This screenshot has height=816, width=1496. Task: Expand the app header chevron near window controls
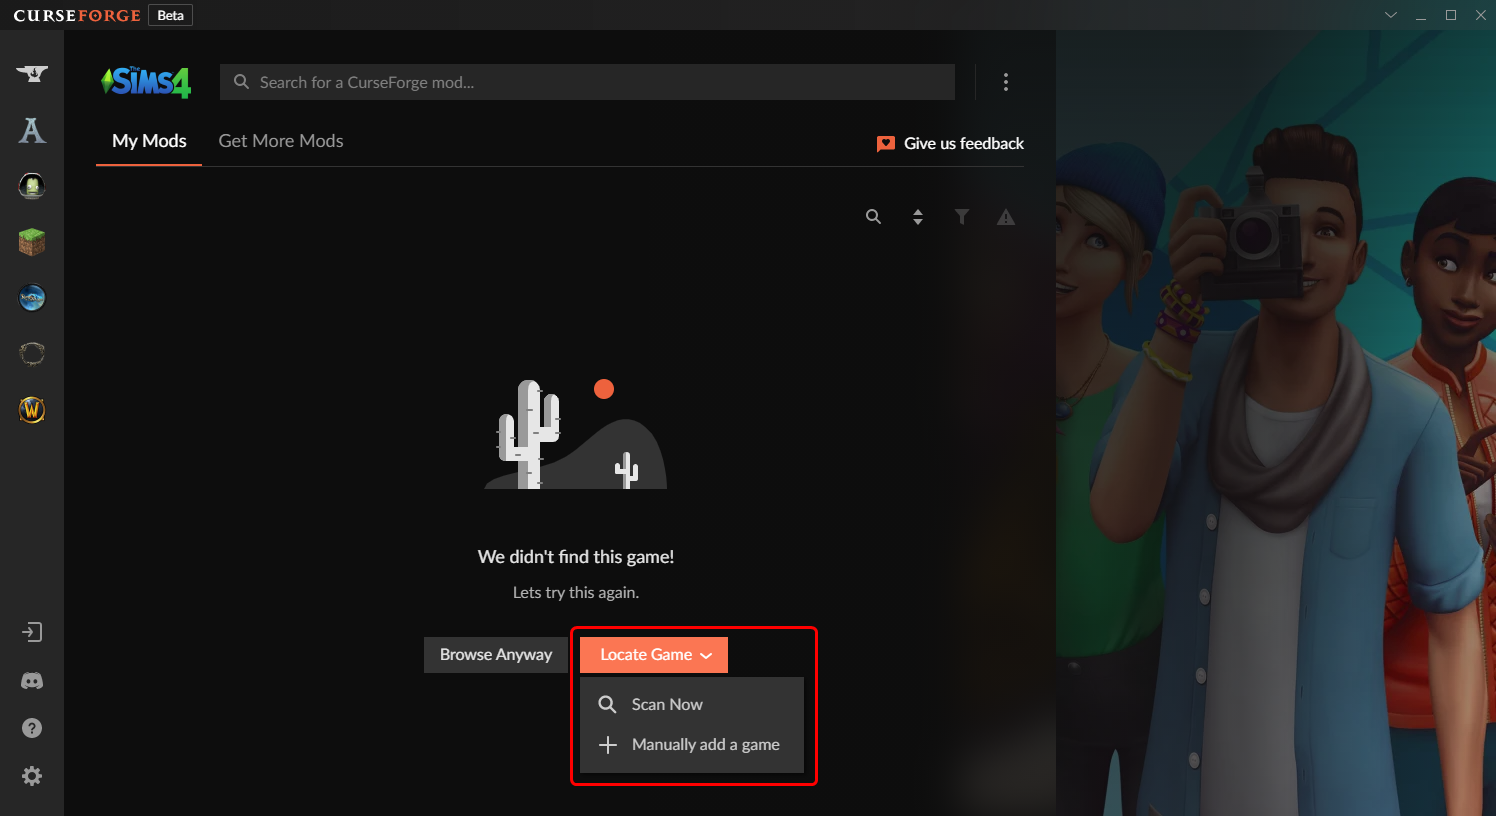[x=1390, y=15]
